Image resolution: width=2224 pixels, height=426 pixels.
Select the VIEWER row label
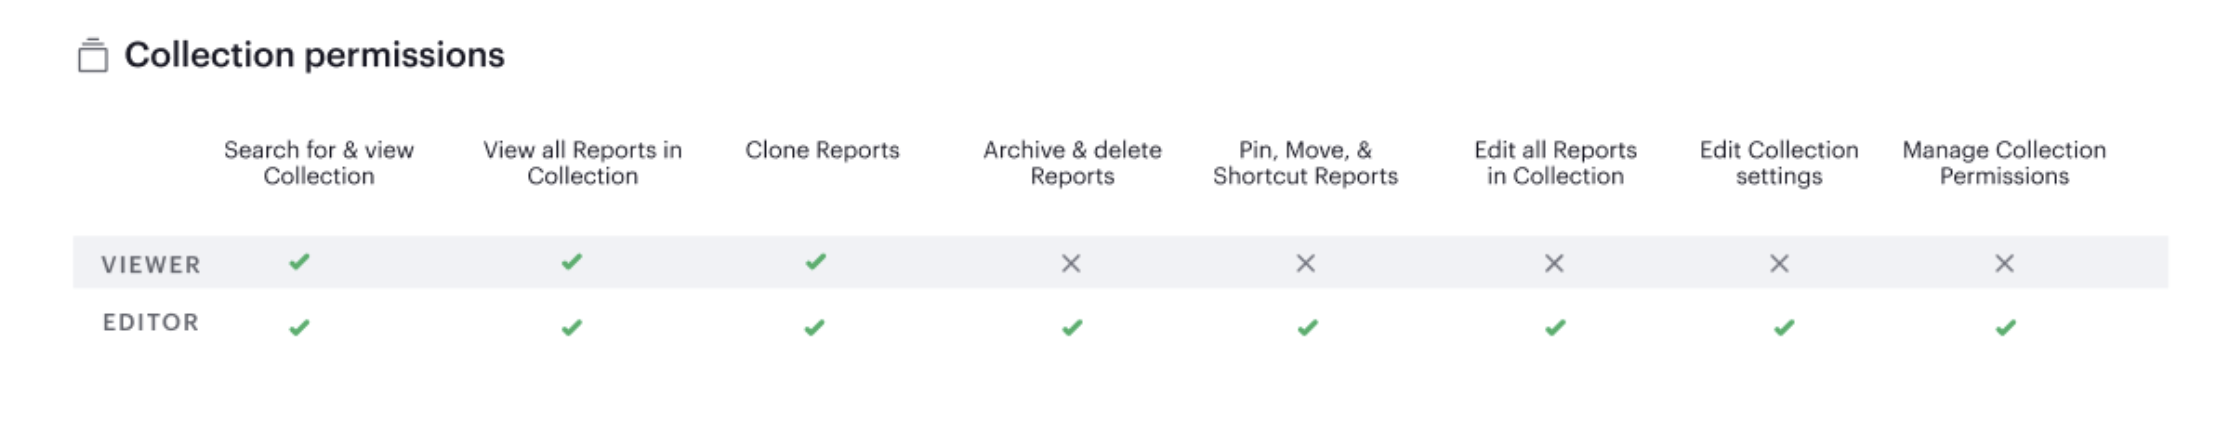tap(151, 265)
